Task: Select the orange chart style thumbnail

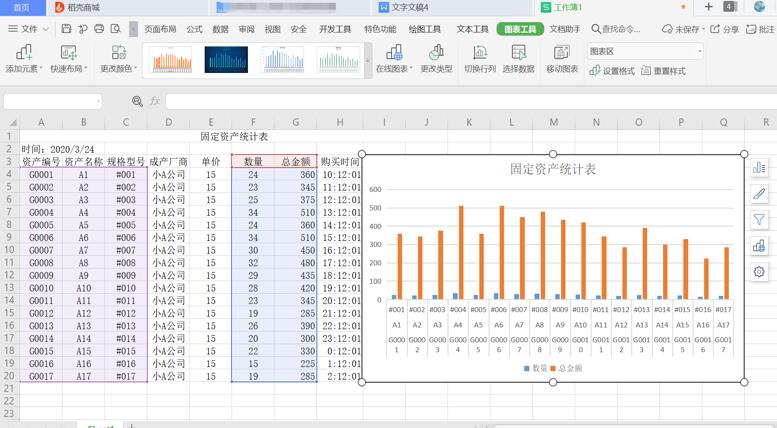Action: [x=172, y=60]
